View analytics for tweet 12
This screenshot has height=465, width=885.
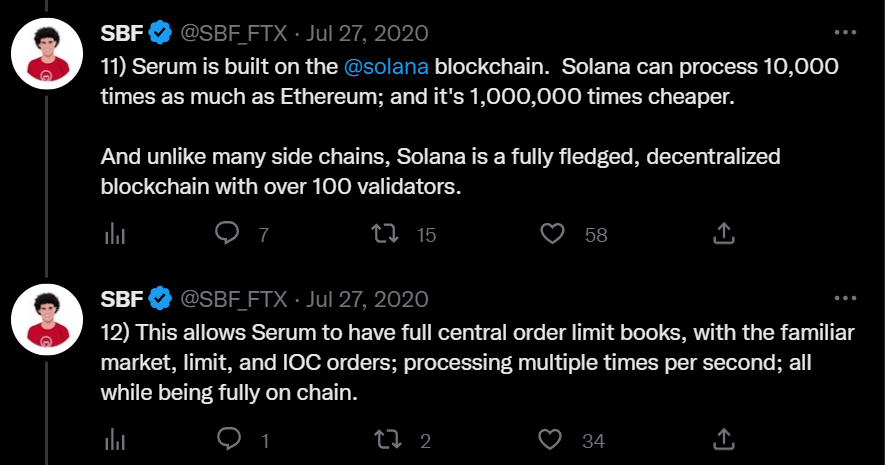[115, 440]
